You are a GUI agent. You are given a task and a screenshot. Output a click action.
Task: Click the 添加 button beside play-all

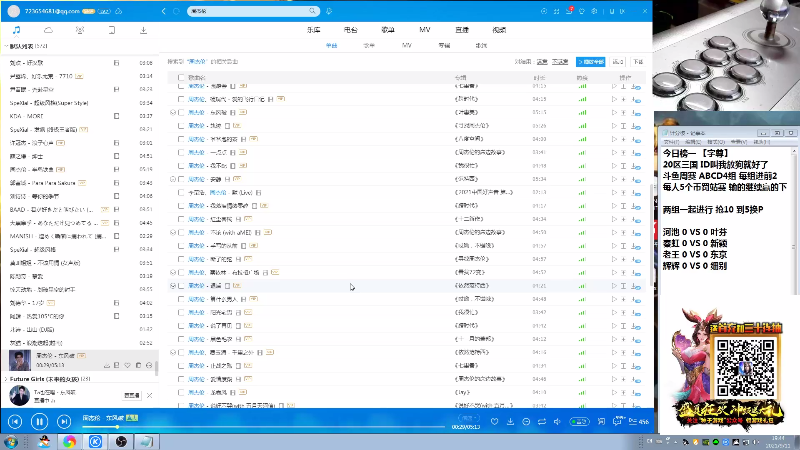618,62
